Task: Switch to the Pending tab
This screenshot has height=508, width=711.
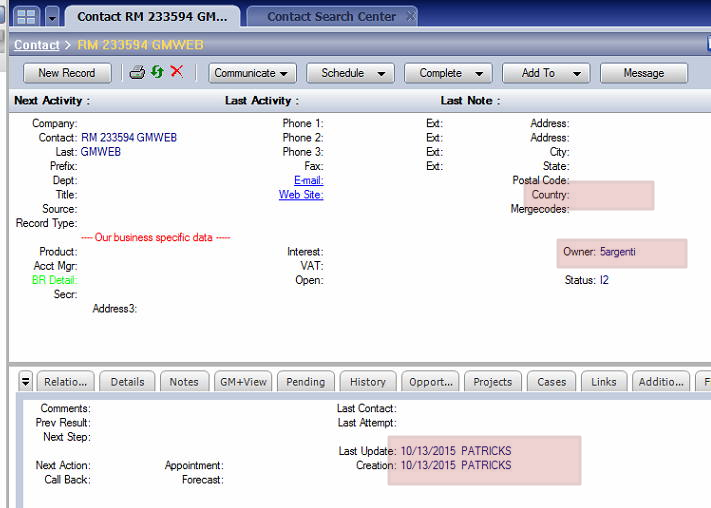Action: [305, 382]
